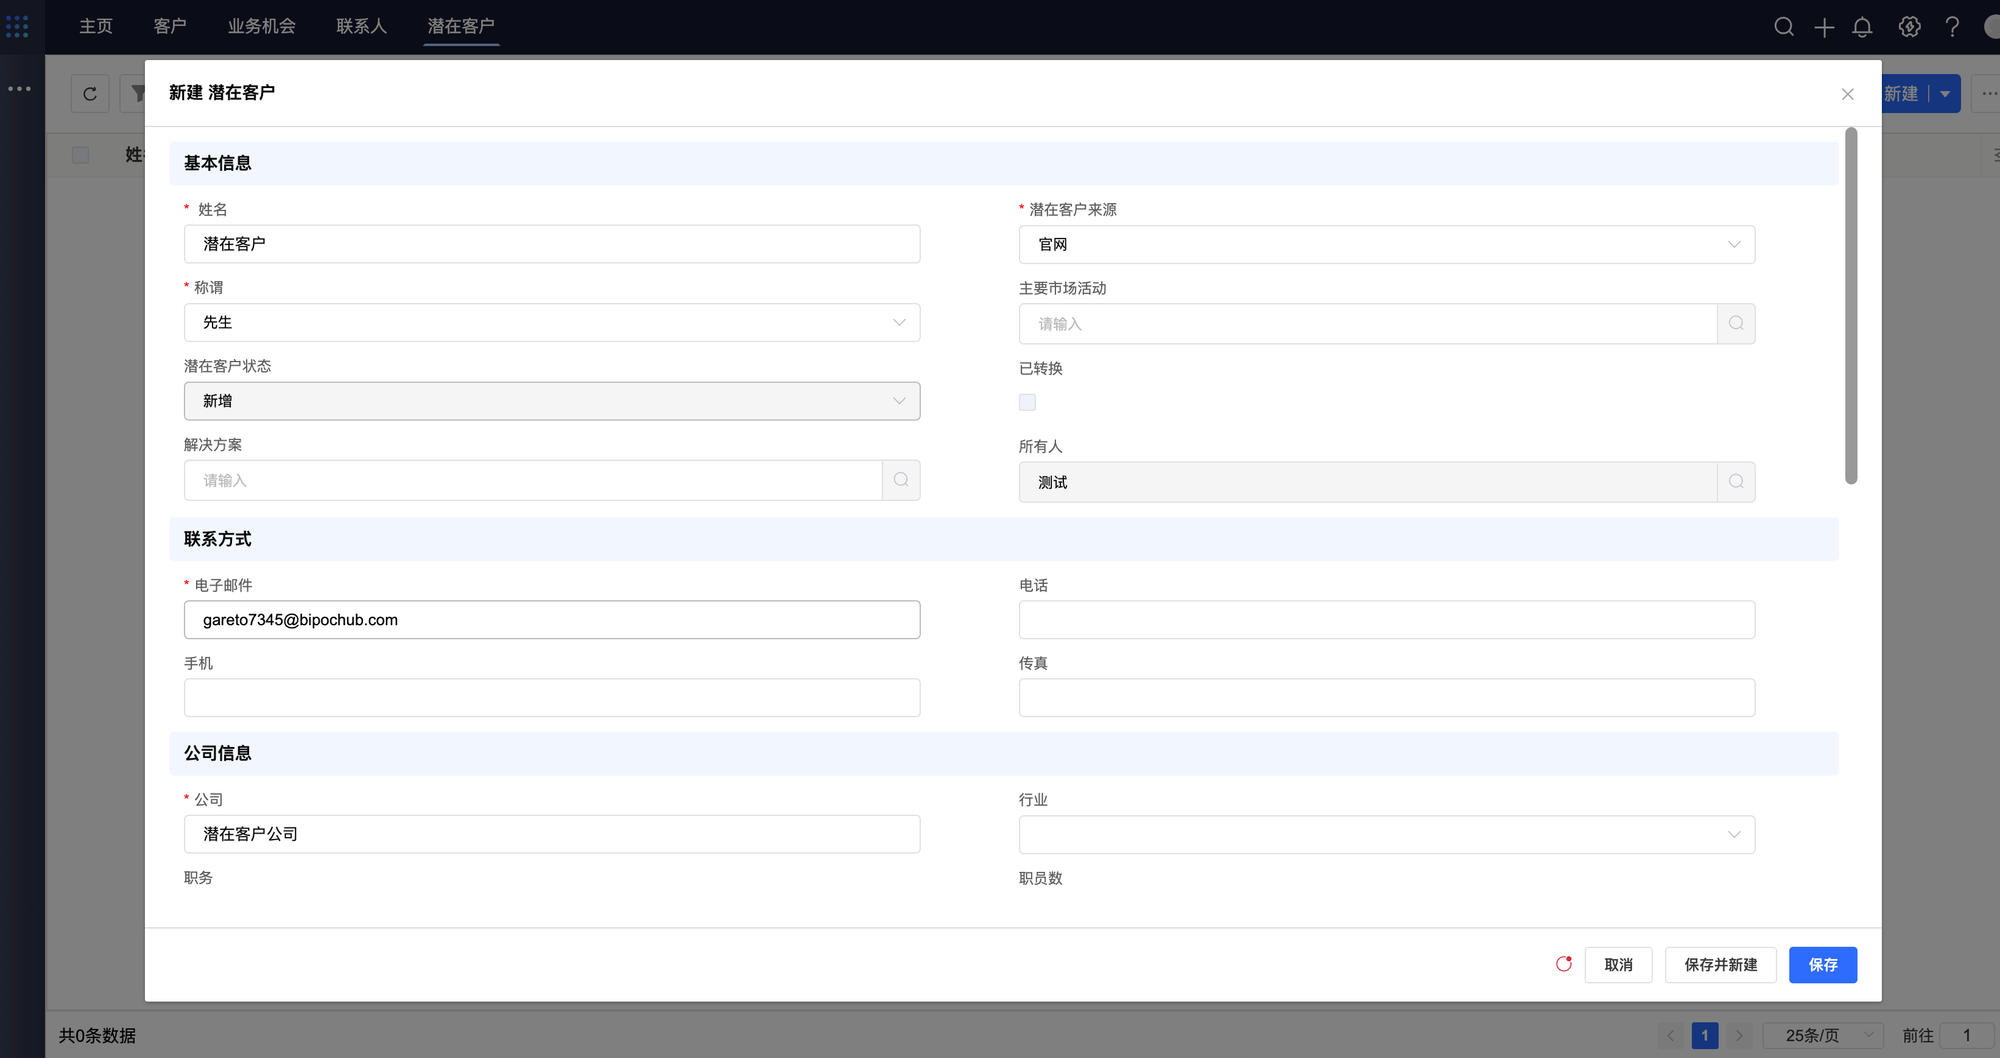Switch to the 业务机会 tab
Screen dimensions: 2000x1058
pos(261,26)
